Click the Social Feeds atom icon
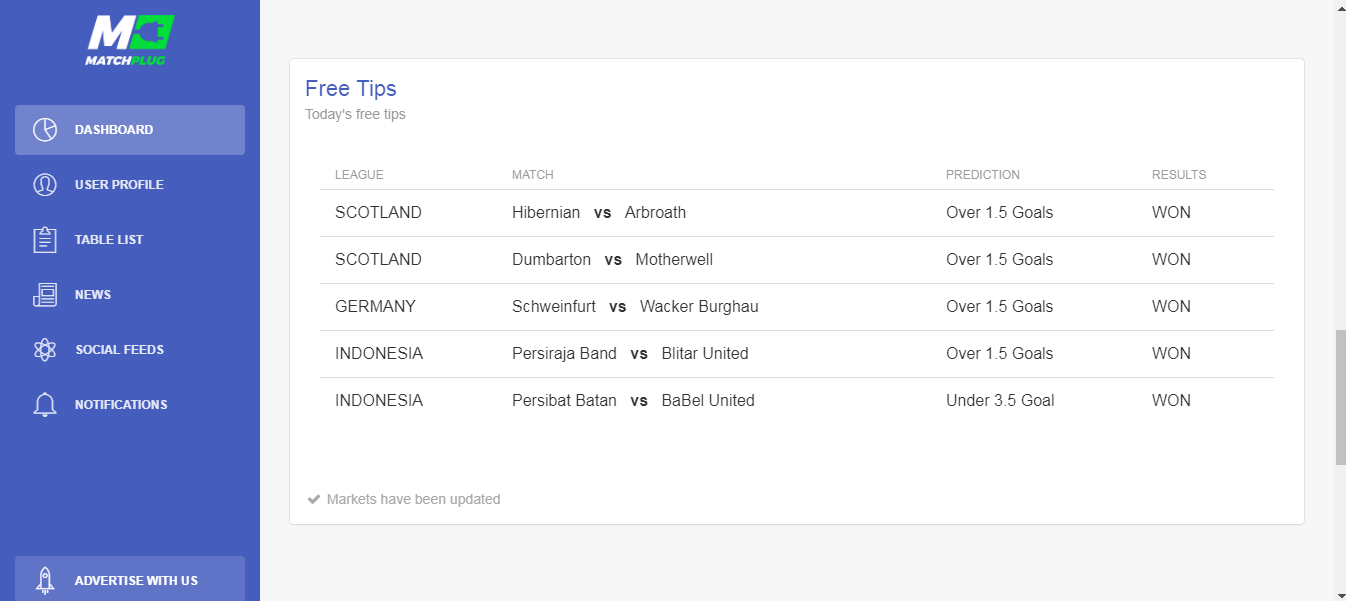Viewport: 1346px width, 601px height. coord(44,350)
